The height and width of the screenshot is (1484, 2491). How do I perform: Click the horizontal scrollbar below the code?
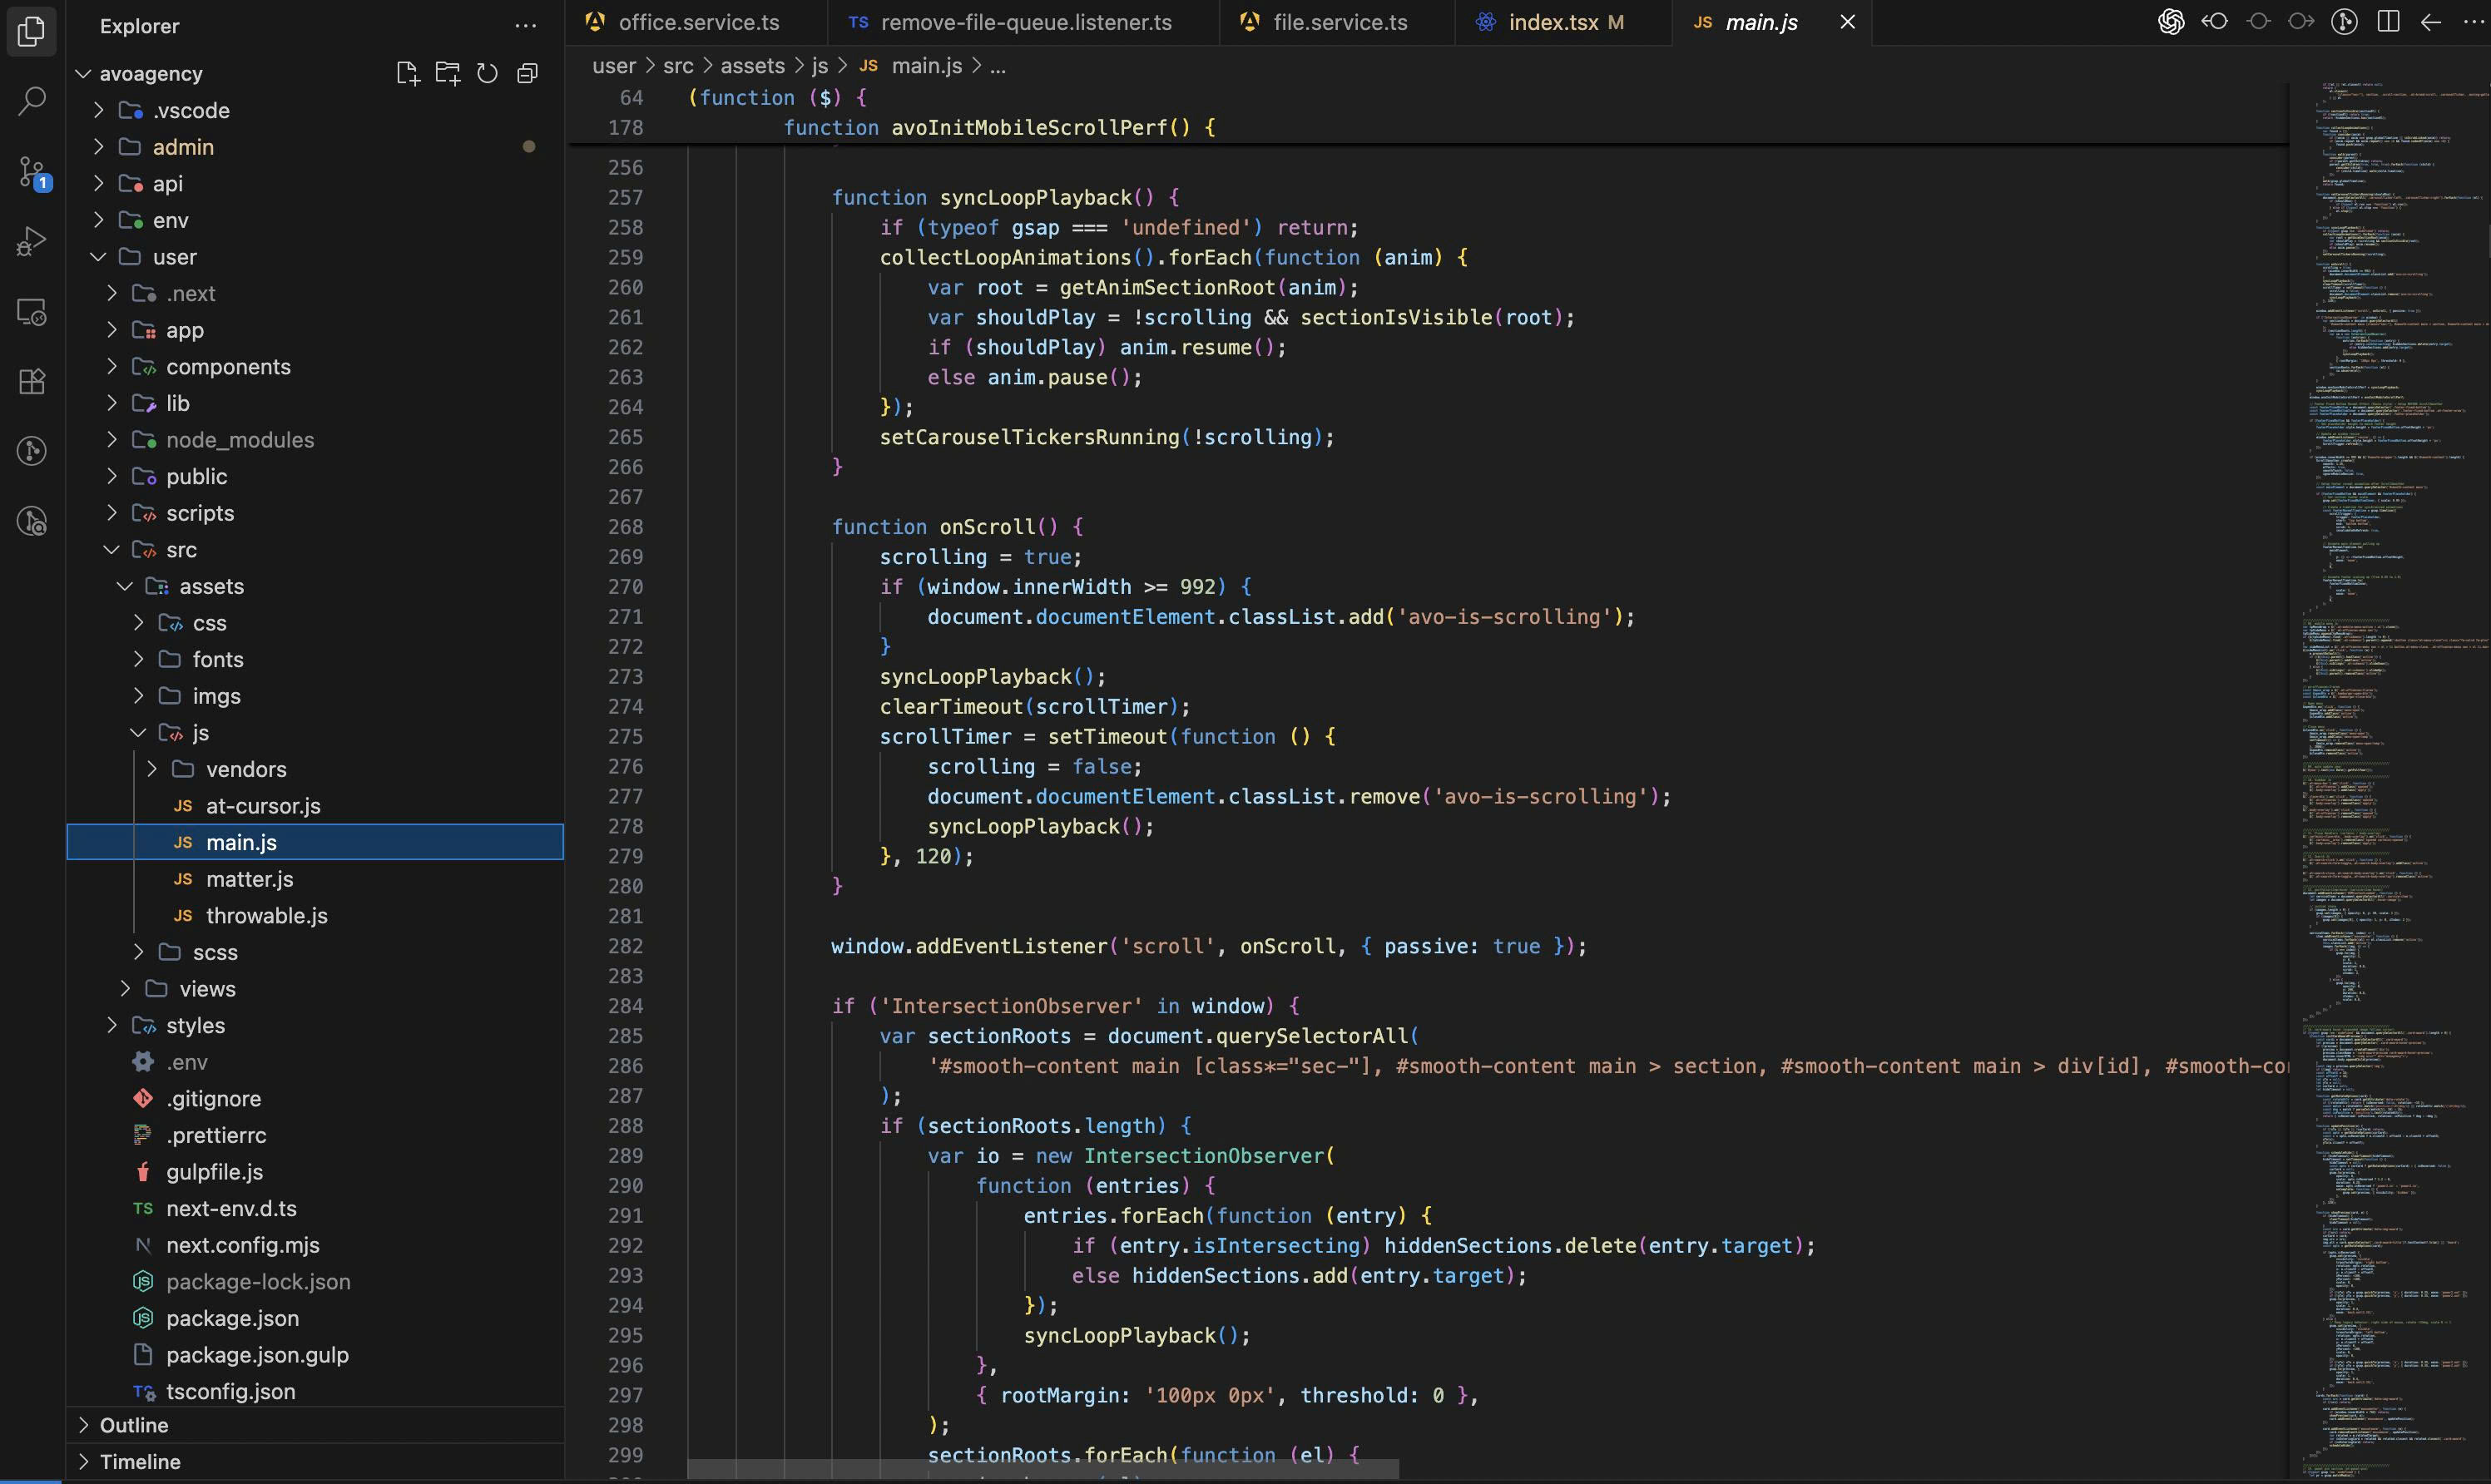[x=1043, y=1469]
